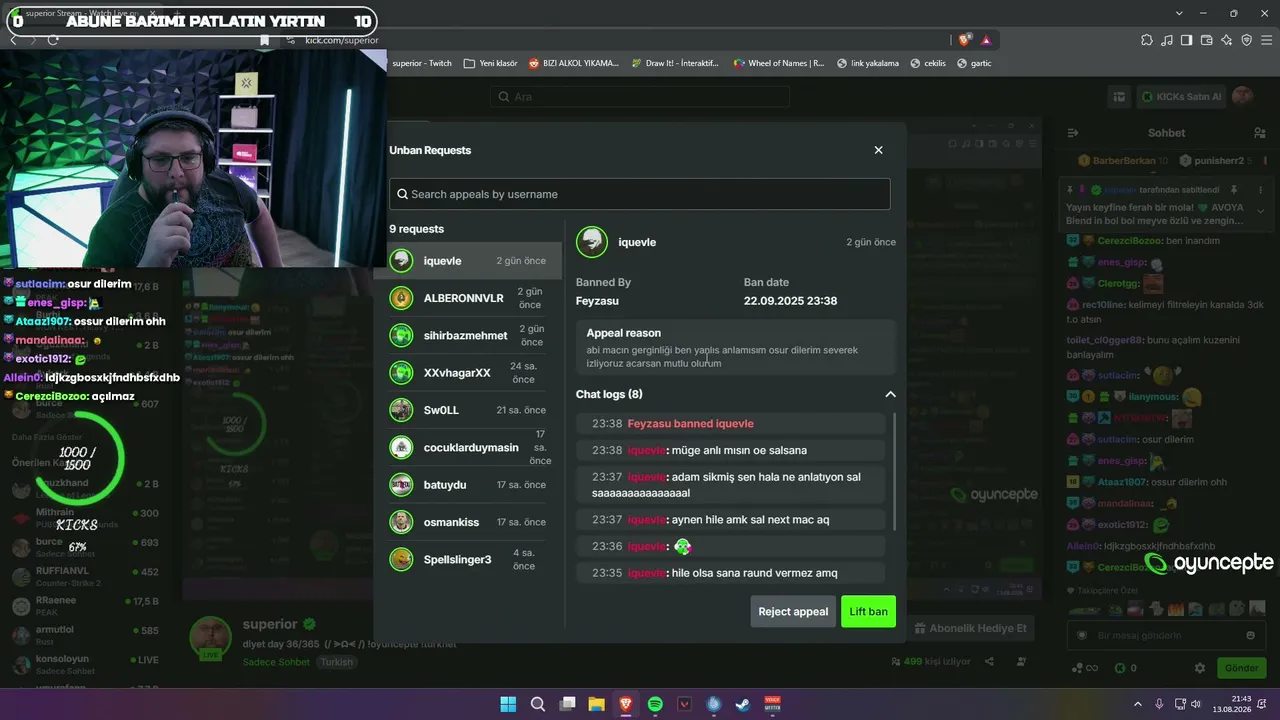This screenshot has width=1280, height=720.
Task: Click 'Bir mesaj gönderin' chat input
Action: (1164, 635)
